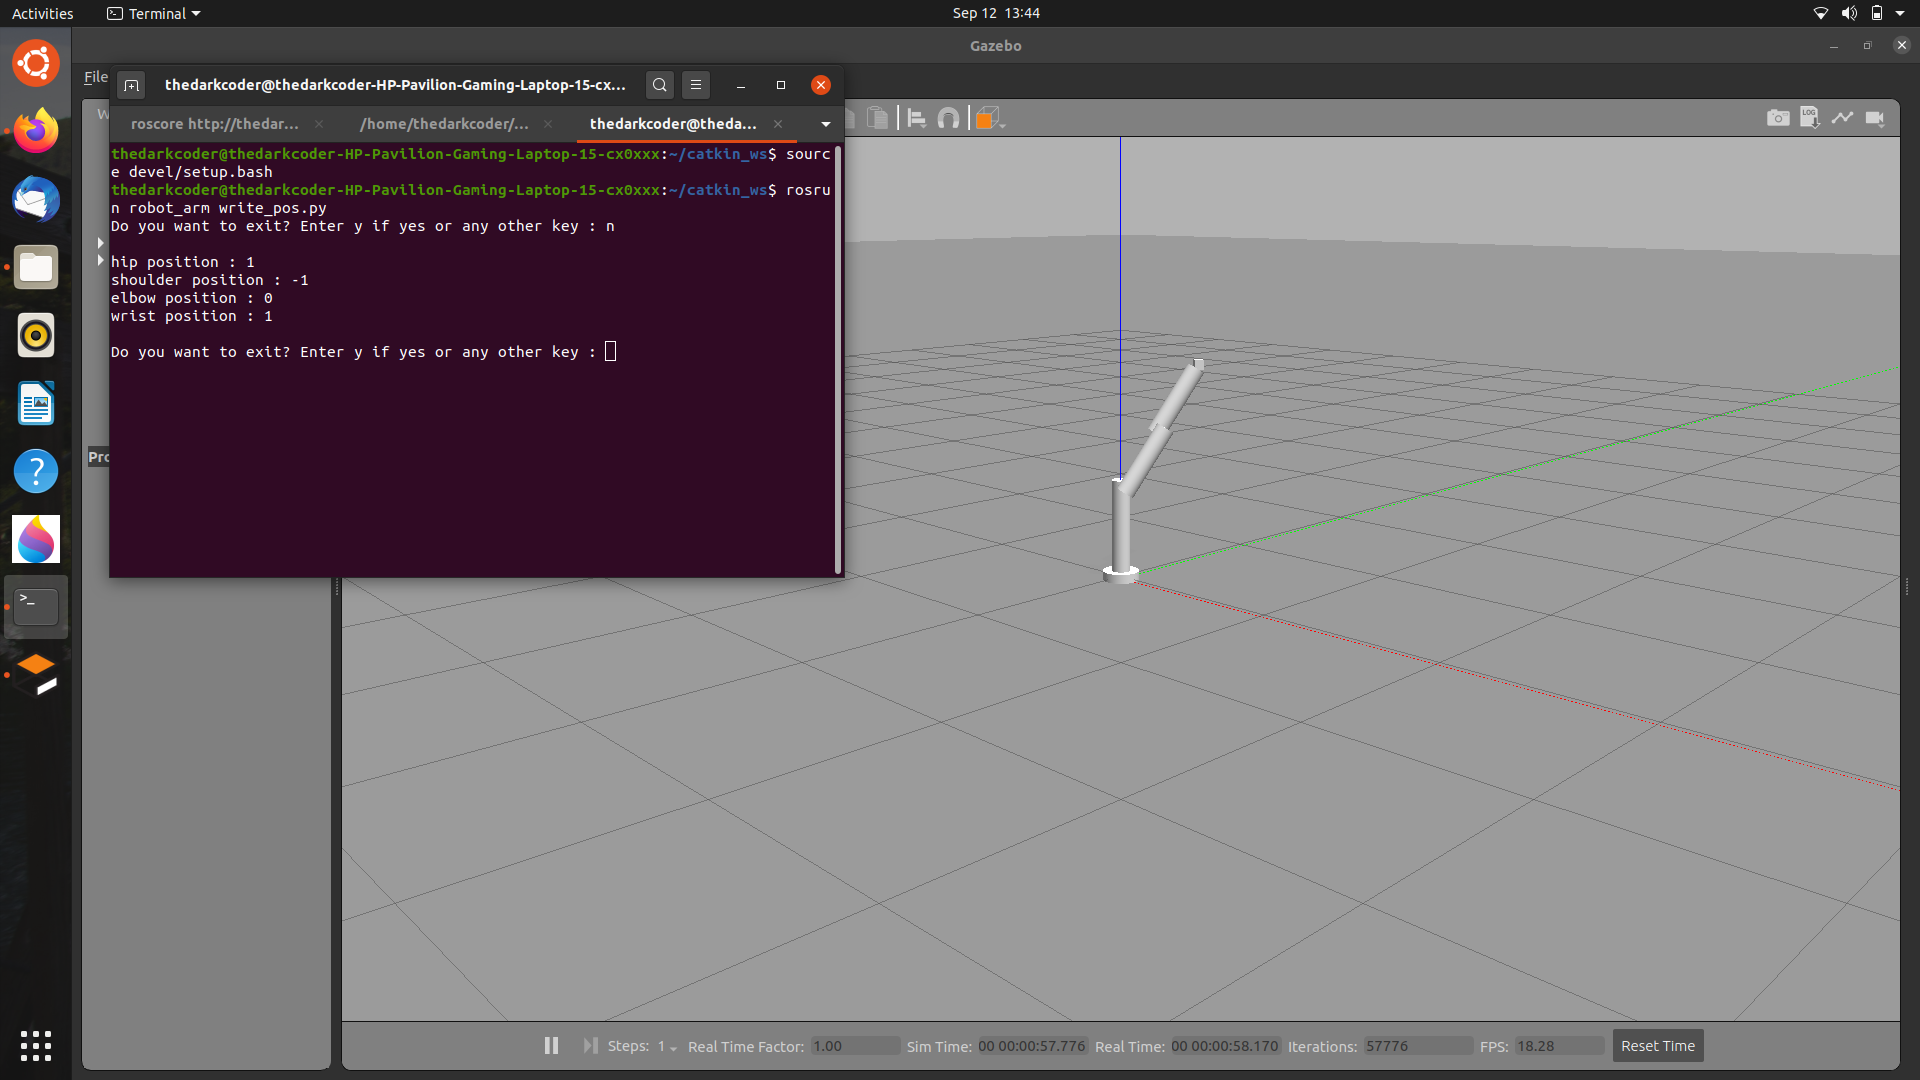1920x1080 pixels.
Task: Switch to the /home/thedarkcoder terminal tab
Action: pyautogui.click(x=444, y=124)
